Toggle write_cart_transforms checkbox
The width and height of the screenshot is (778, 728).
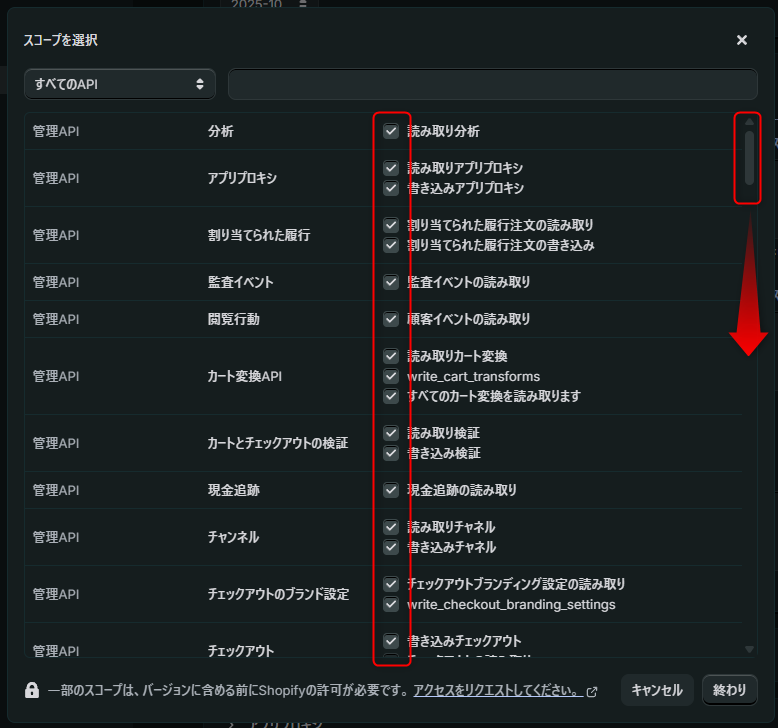click(x=391, y=376)
